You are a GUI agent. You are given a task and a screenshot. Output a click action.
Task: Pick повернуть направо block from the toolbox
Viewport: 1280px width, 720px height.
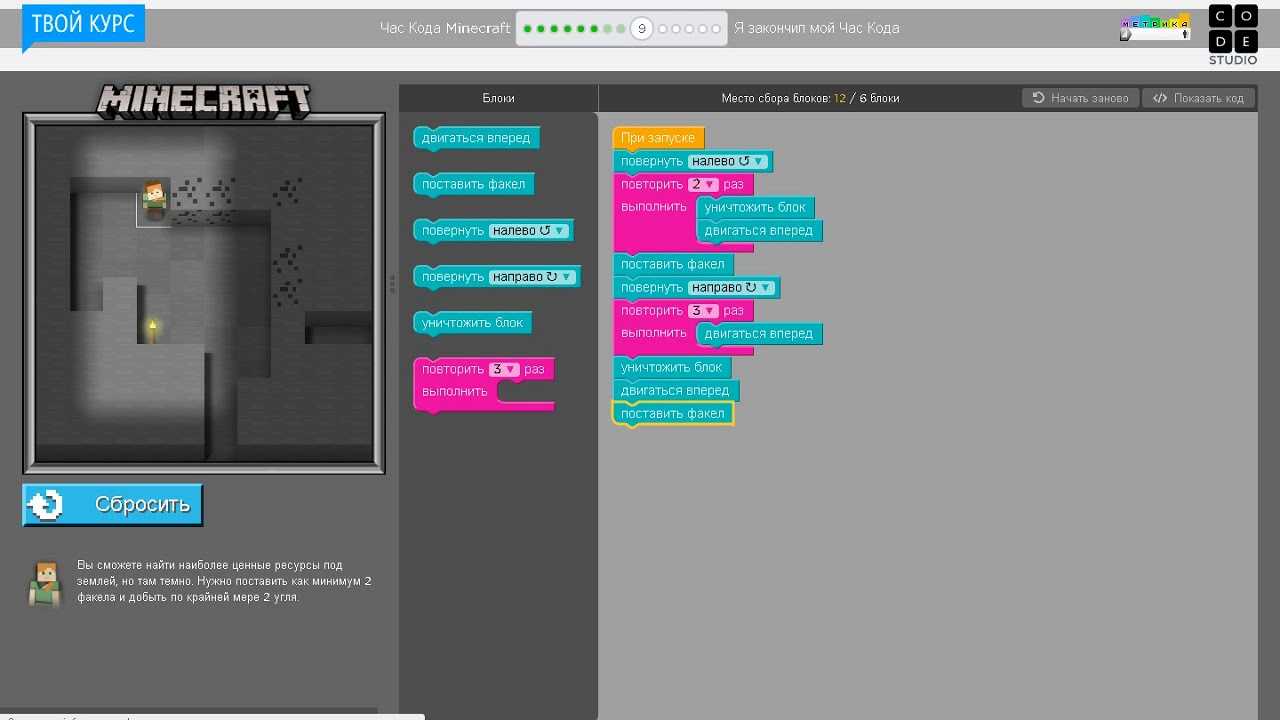(x=497, y=277)
